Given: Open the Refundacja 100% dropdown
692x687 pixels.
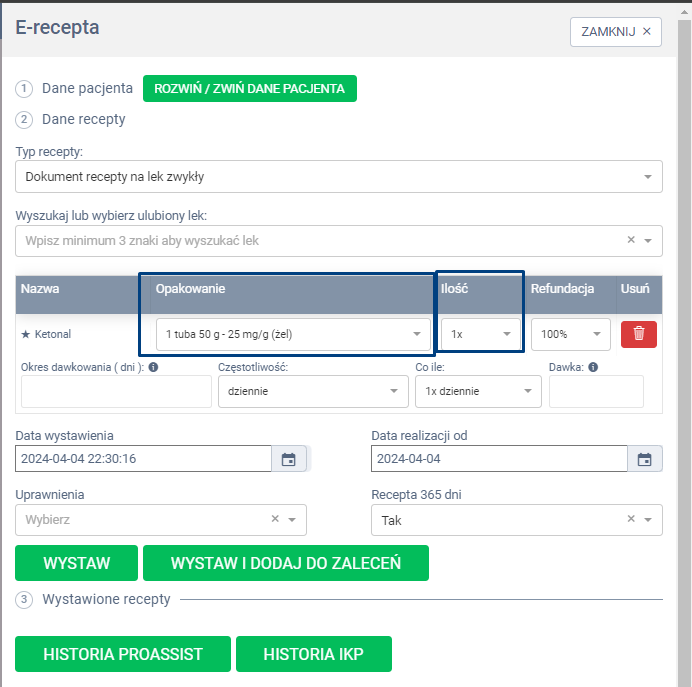Looking at the screenshot, I should point(570,334).
